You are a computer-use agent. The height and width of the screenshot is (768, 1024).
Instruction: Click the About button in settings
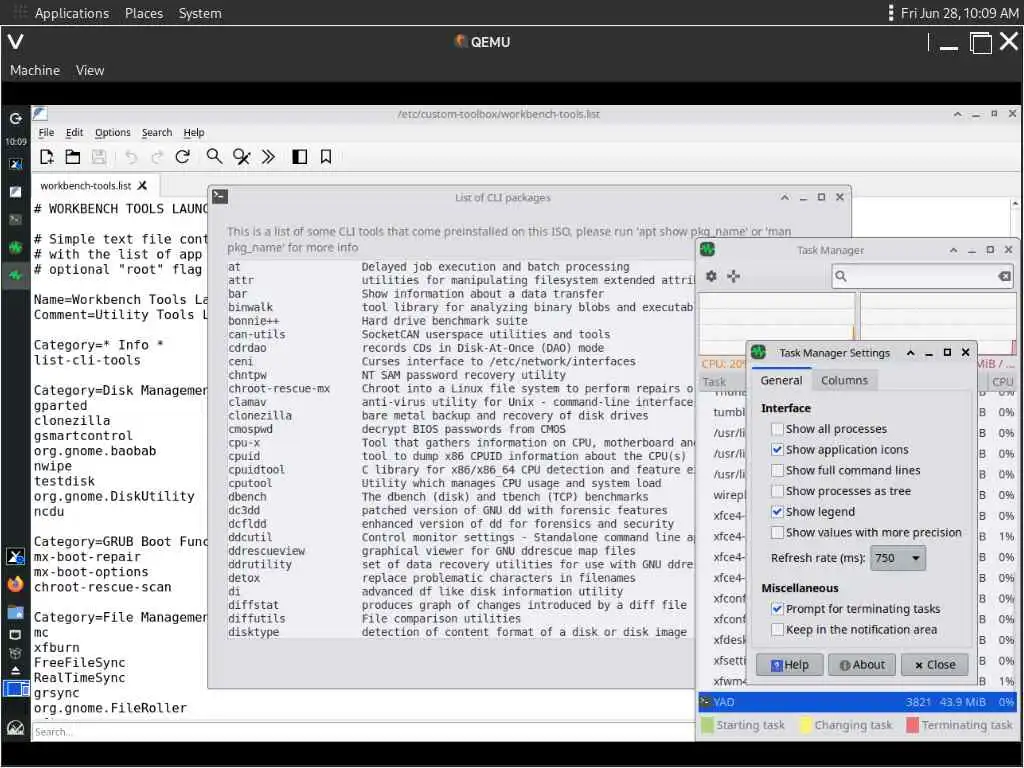[x=862, y=665]
